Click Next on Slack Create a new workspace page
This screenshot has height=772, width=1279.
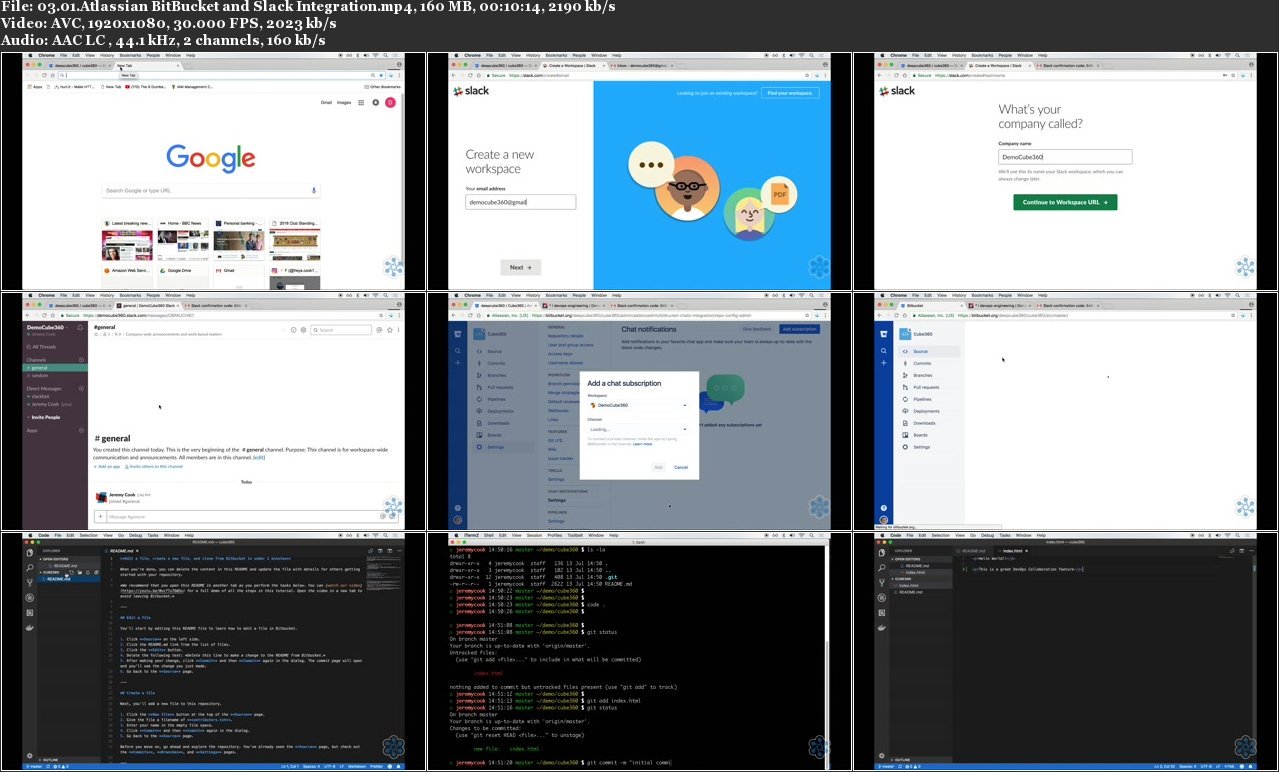(521, 267)
